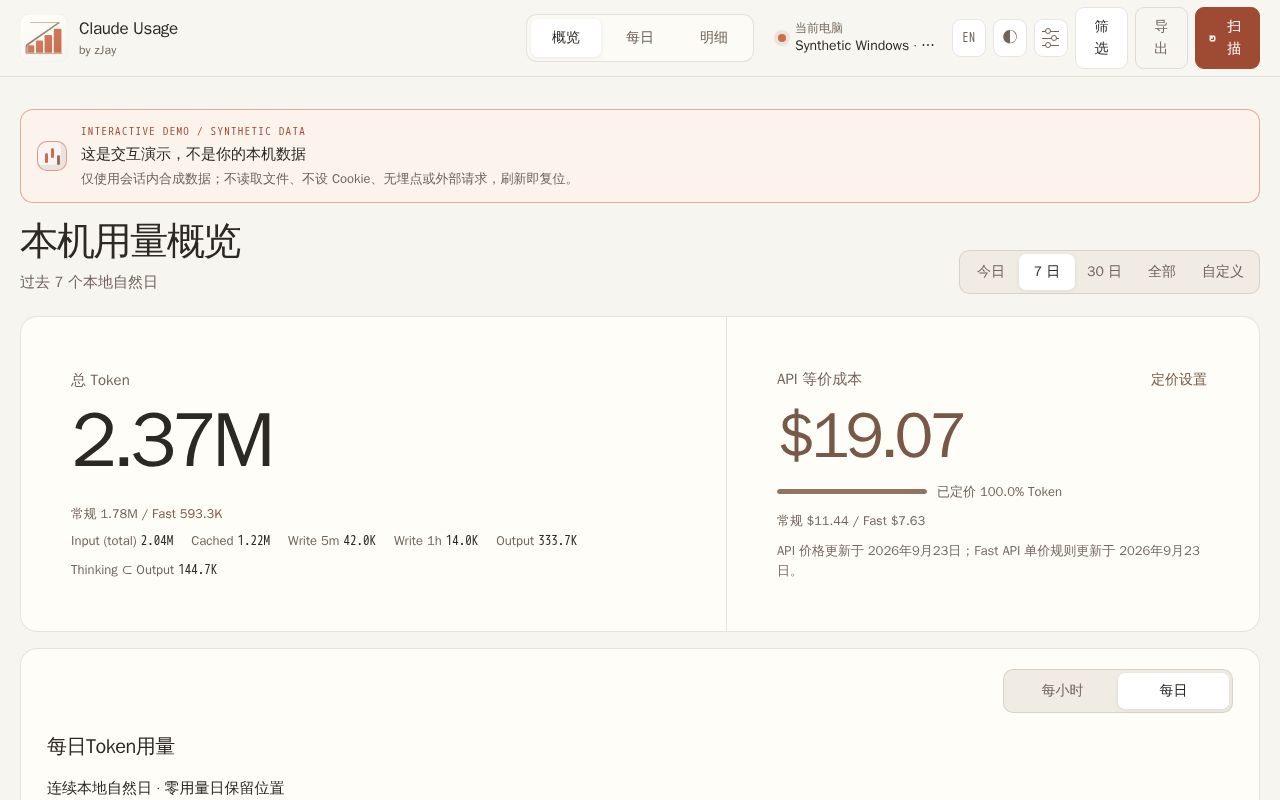Choose the 自定义 custom range

coord(1223,272)
